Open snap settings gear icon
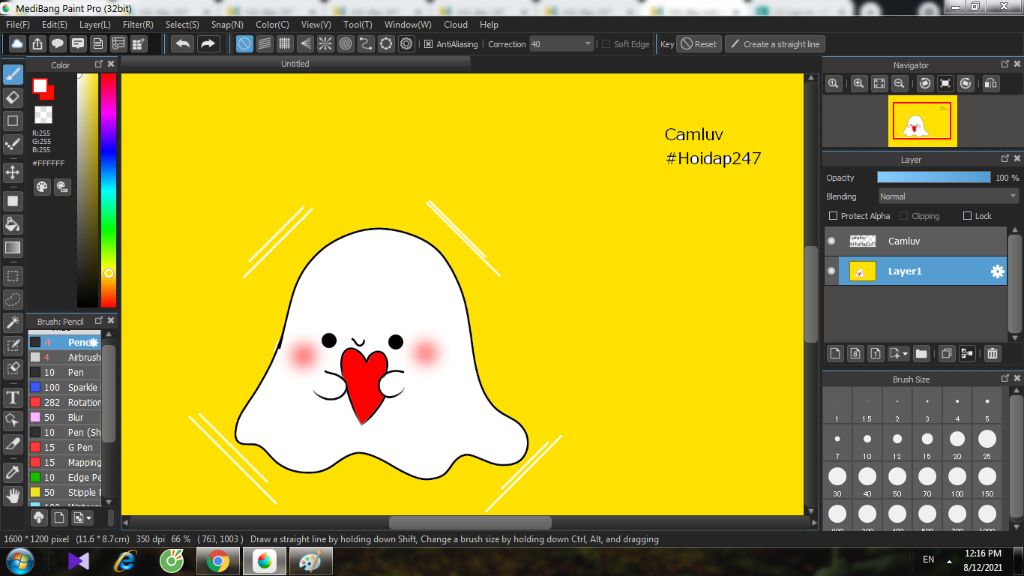Image resolution: width=1024 pixels, height=576 pixels. click(406, 44)
